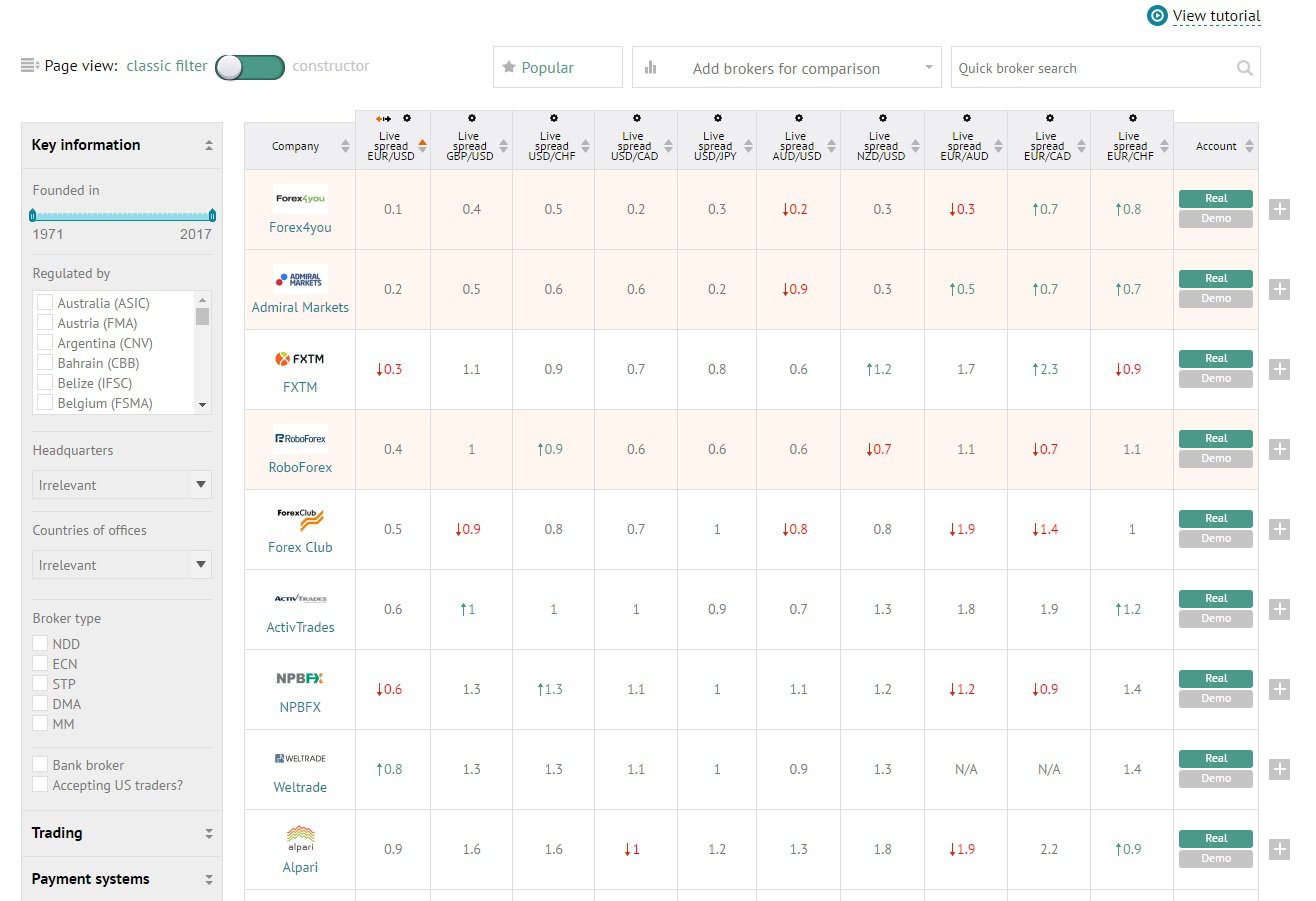Open settings gear above USD/CAD column
Image resolution: width=1316 pixels, height=901 pixels.
pos(635,118)
